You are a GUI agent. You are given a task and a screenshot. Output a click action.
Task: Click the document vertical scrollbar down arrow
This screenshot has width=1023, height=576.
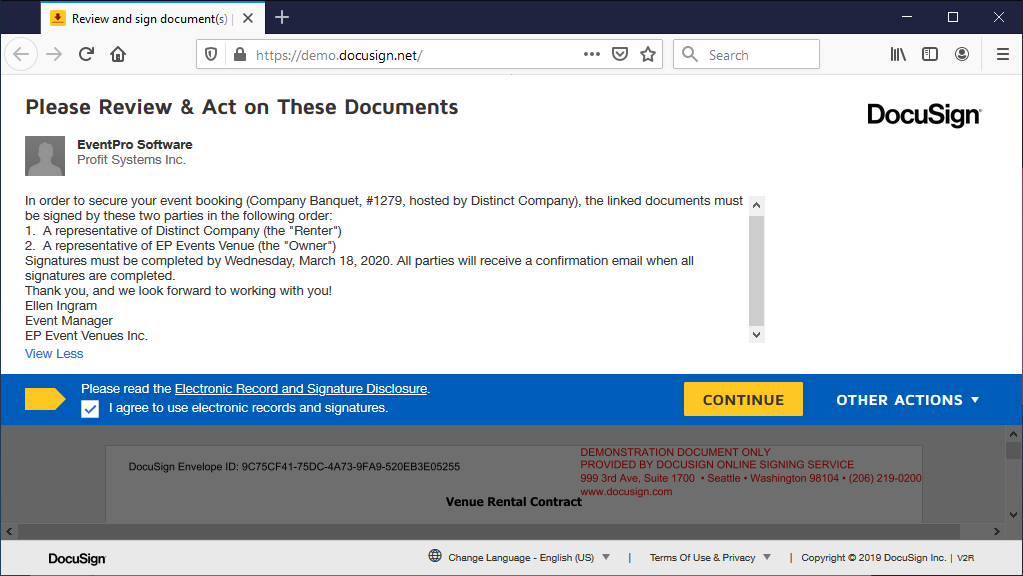[1013, 515]
